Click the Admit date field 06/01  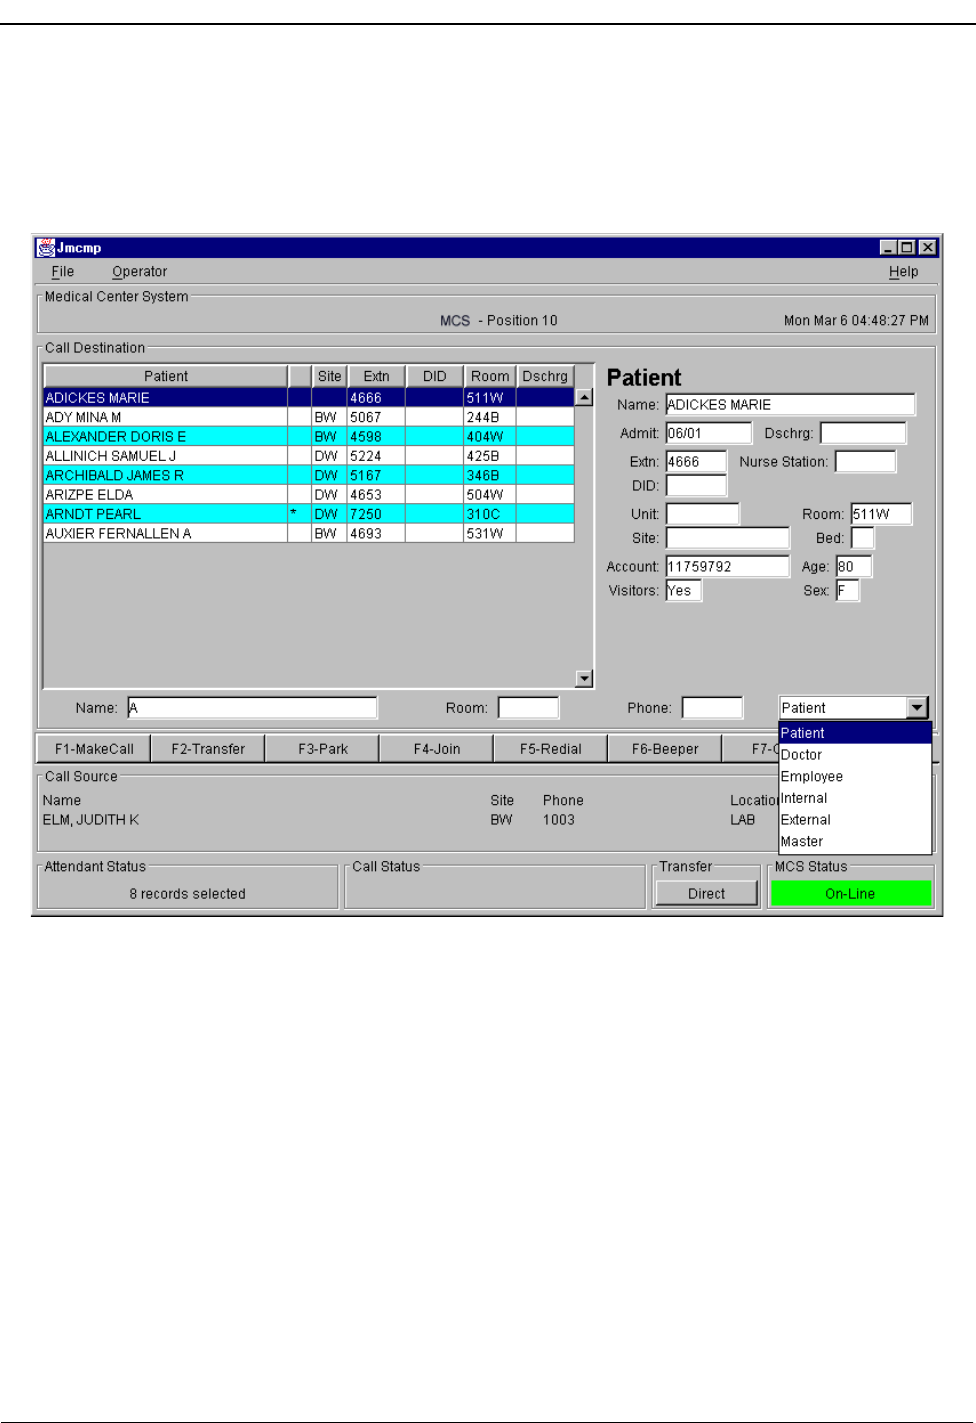708,433
